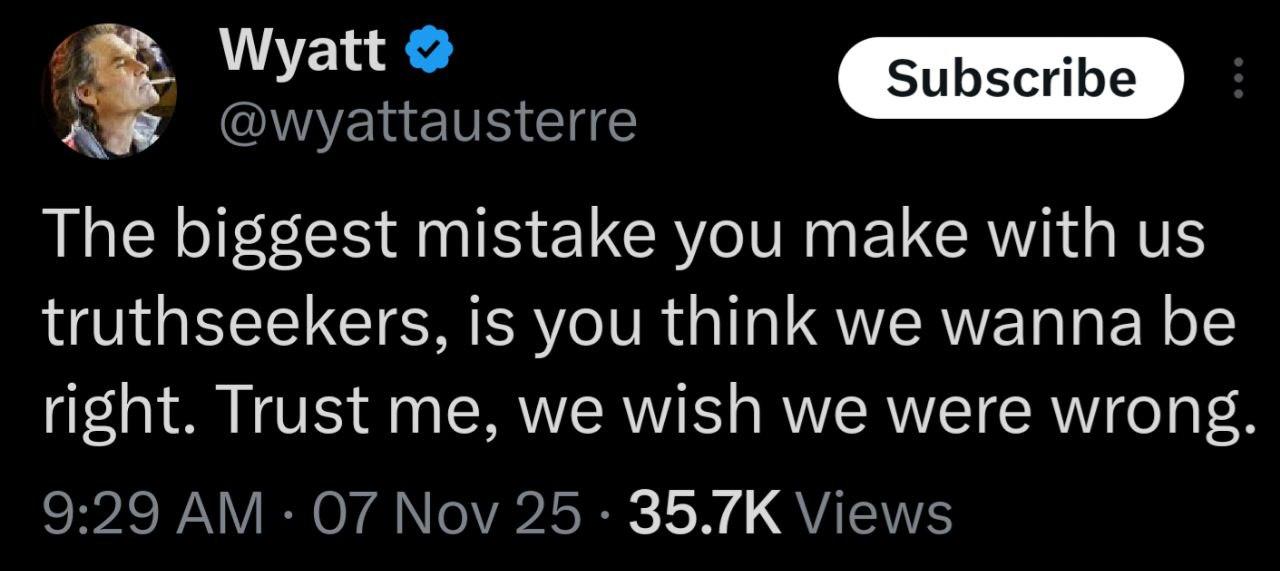The width and height of the screenshot is (1280, 571).
Task: Open the three-dot more options menu
Action: coord(1238,78)
